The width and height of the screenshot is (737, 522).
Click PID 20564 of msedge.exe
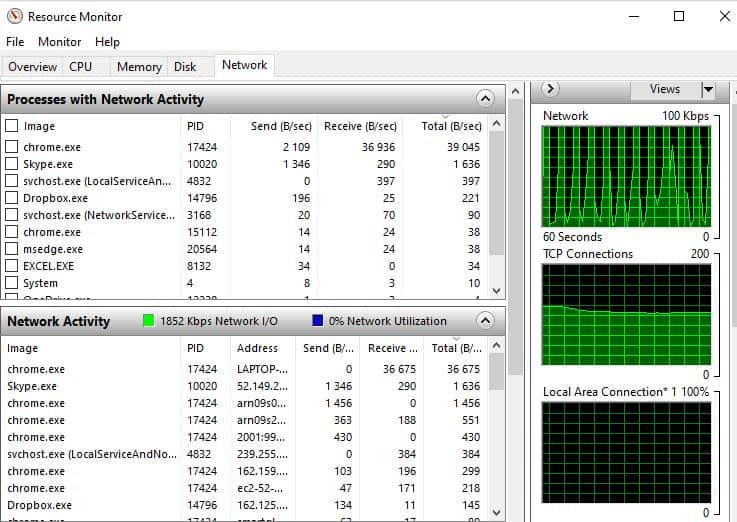202,249
